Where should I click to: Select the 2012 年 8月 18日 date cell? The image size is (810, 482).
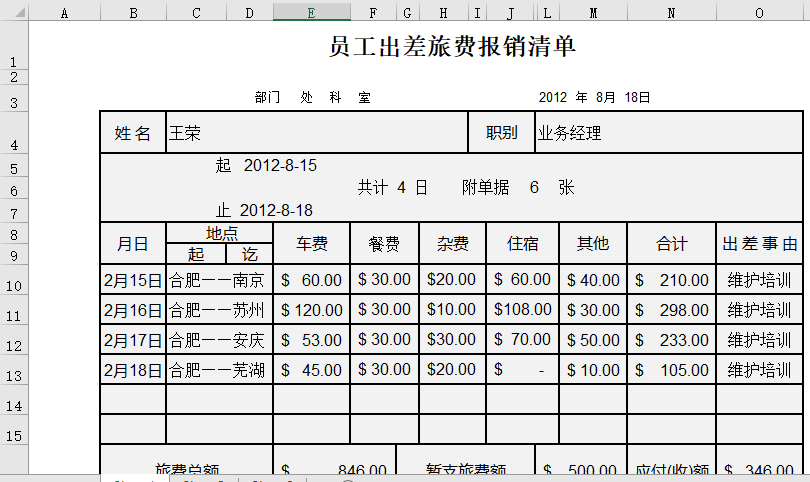click(594, 98)
